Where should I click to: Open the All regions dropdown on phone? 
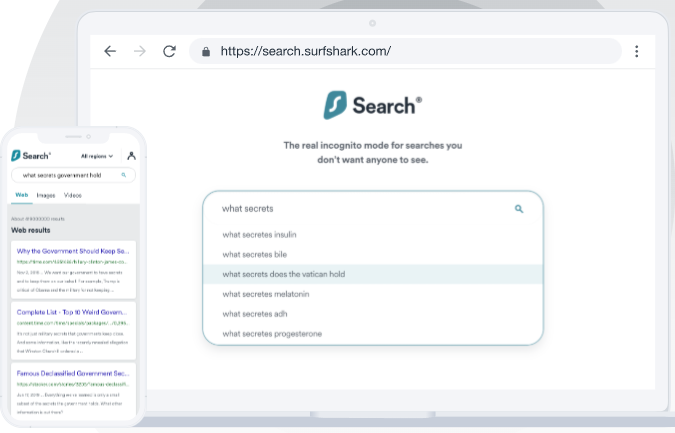point(97,156)
